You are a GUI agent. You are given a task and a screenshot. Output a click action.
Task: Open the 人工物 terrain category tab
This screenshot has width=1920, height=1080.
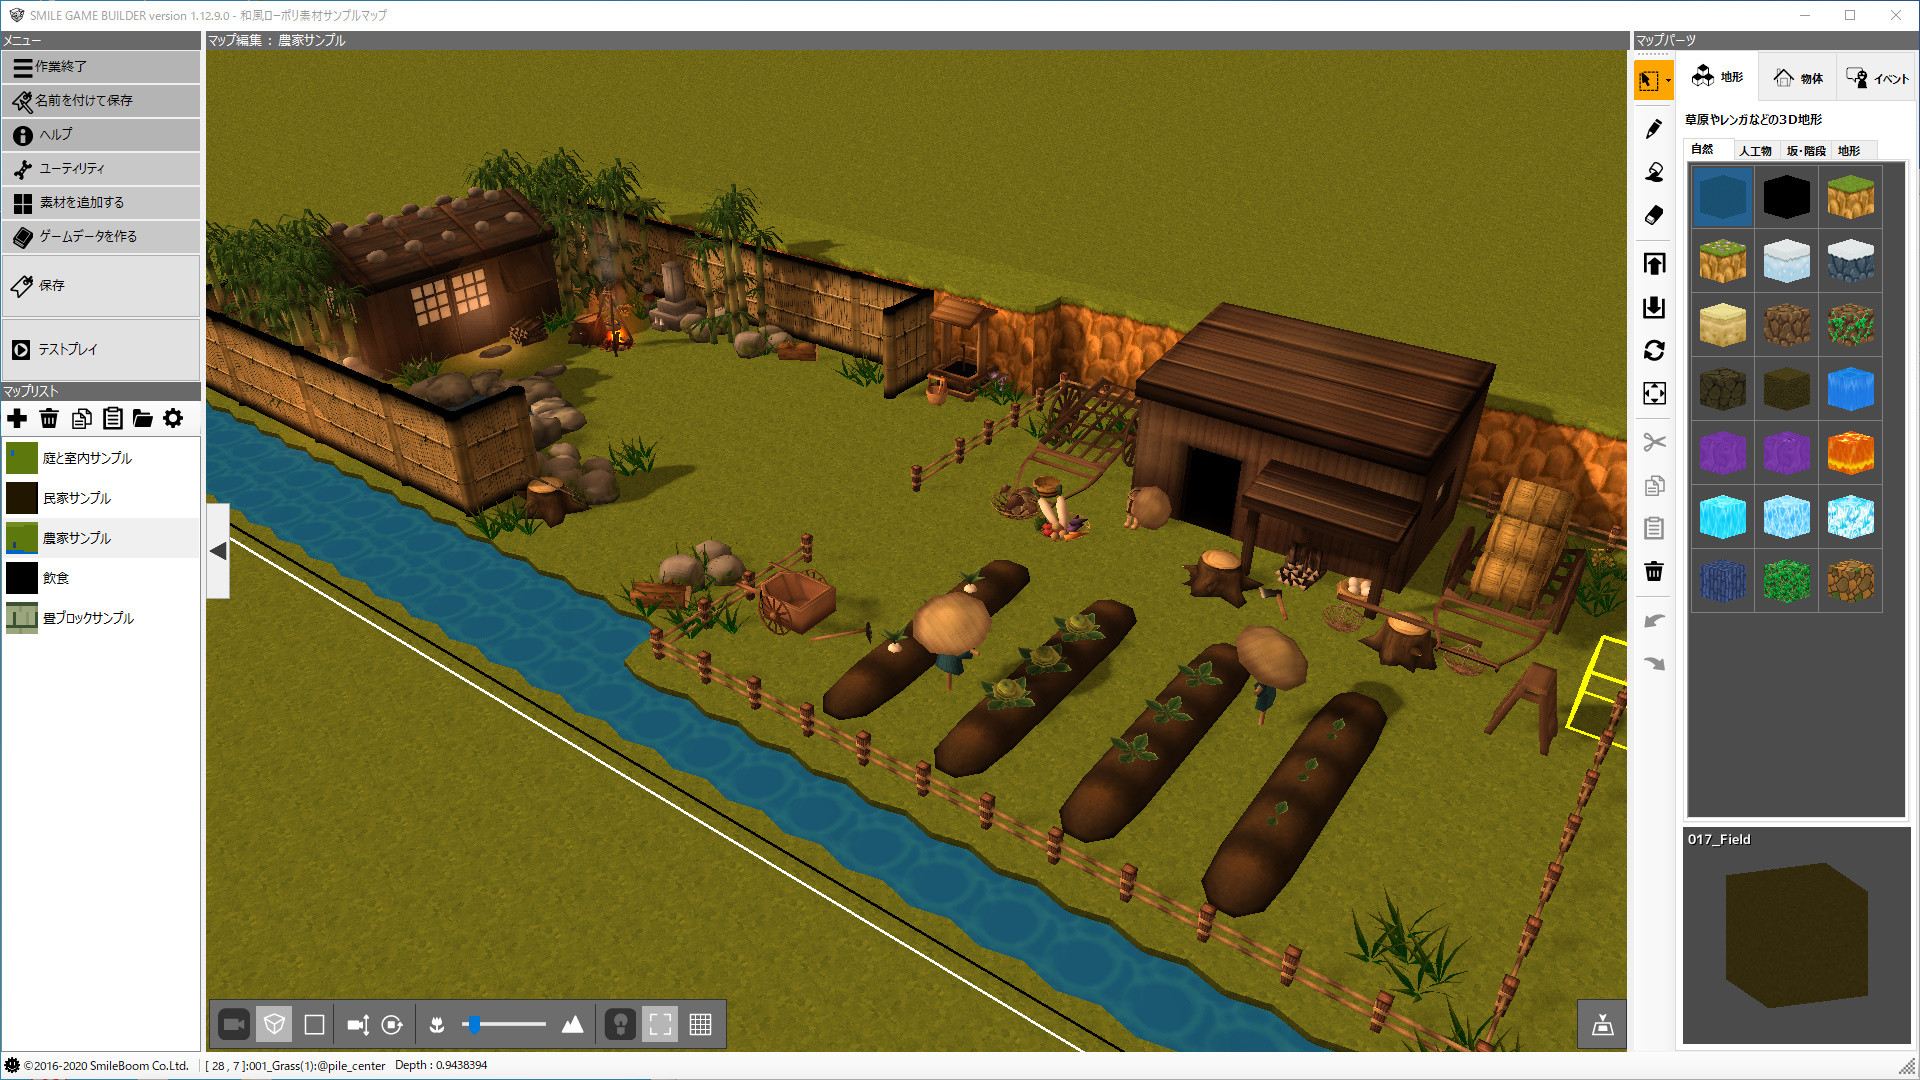point(1755,150)
